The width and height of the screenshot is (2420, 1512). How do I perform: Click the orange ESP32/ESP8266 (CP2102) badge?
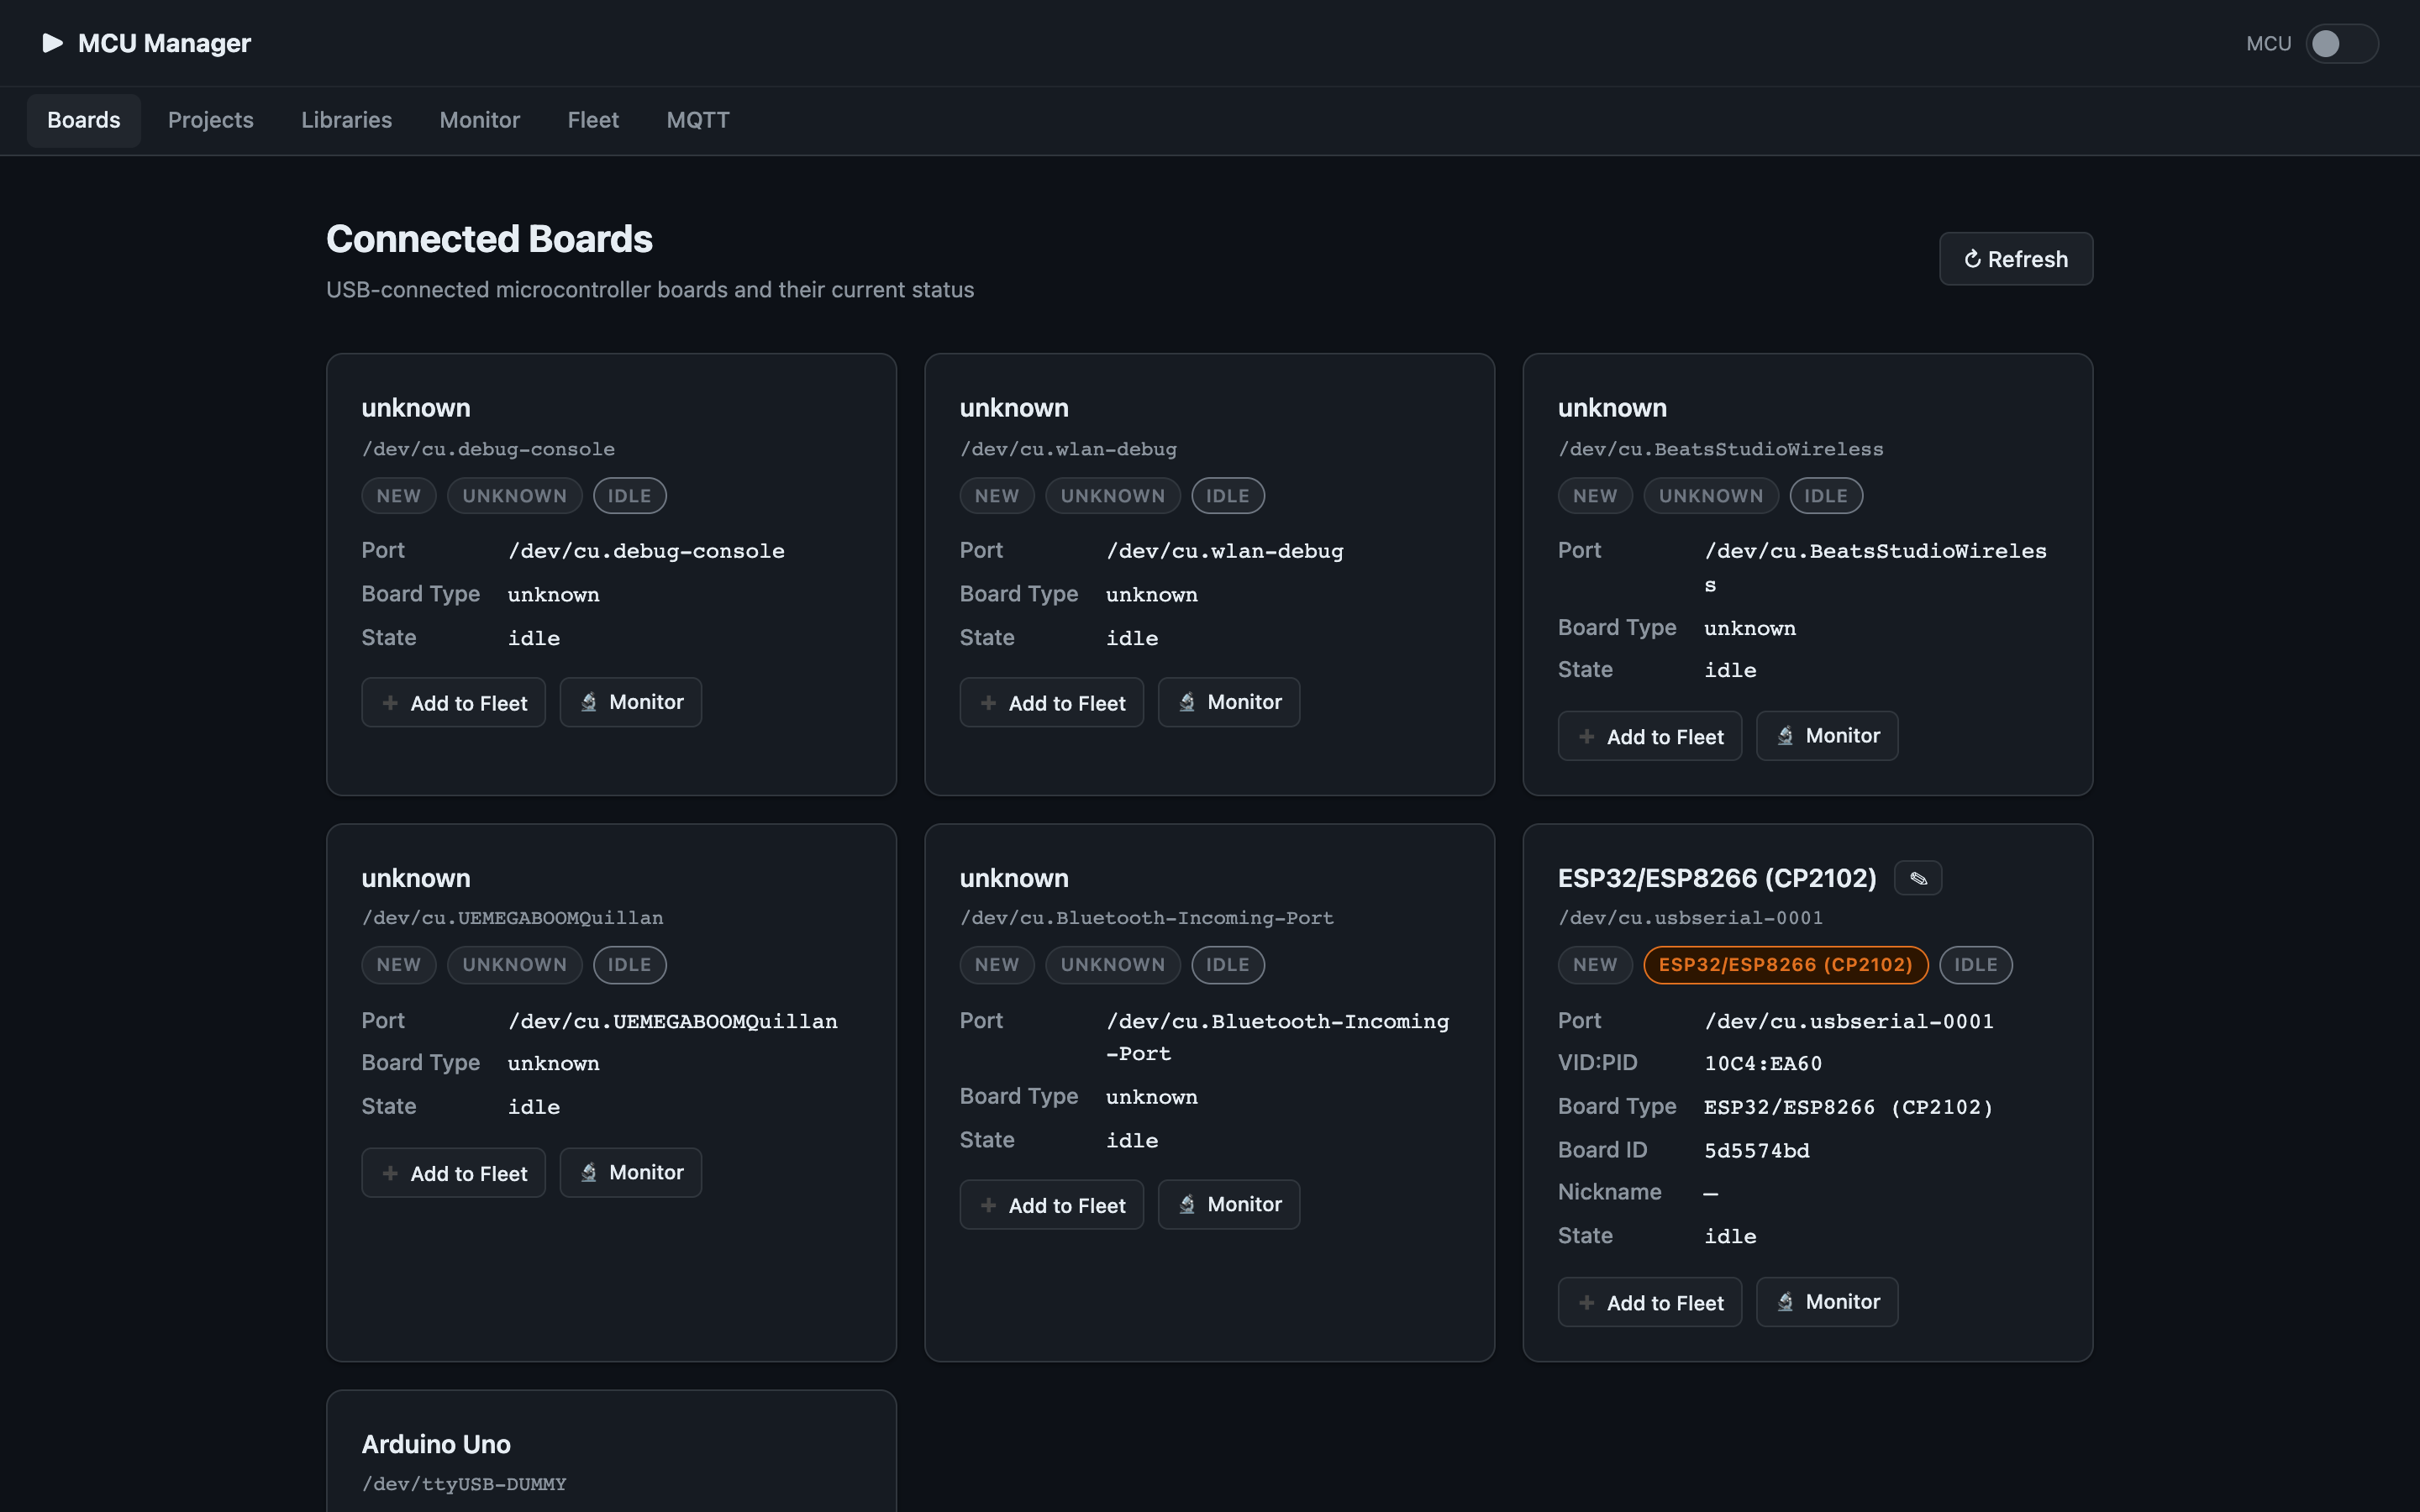point(1786,965)
